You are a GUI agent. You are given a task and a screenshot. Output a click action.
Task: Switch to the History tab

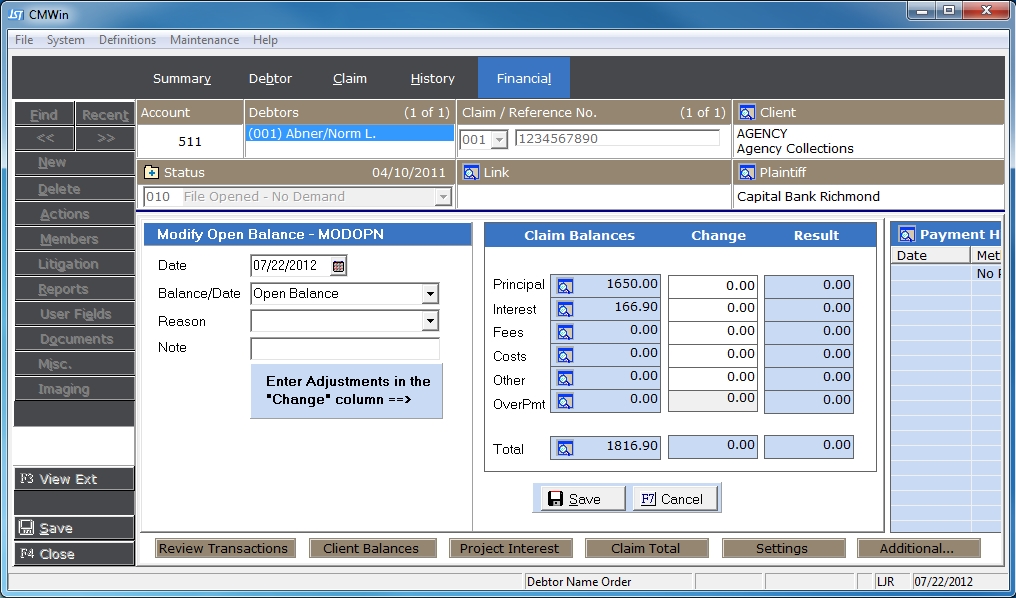pos(432,79)
